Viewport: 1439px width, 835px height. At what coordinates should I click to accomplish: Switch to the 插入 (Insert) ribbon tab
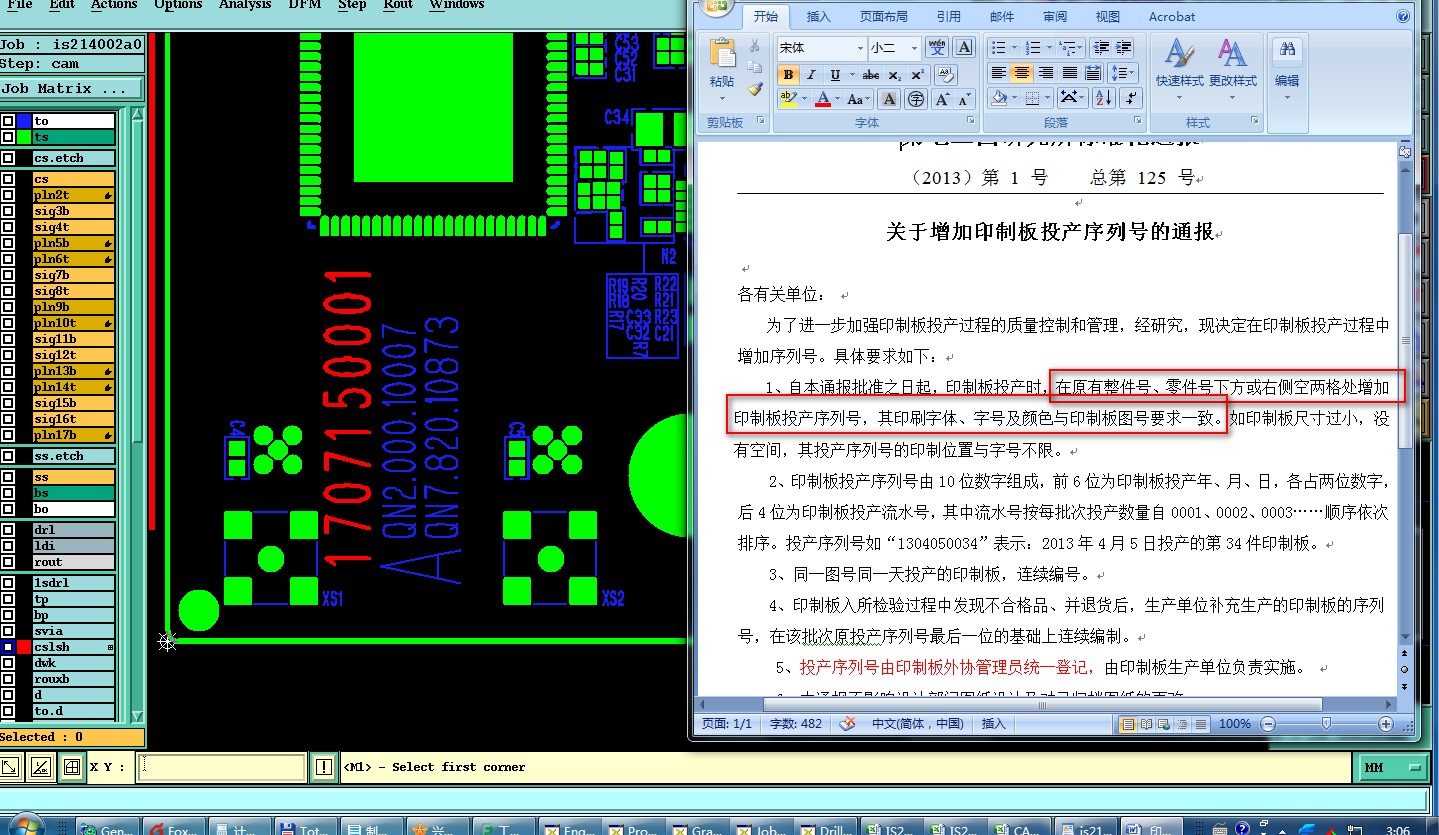818,17
